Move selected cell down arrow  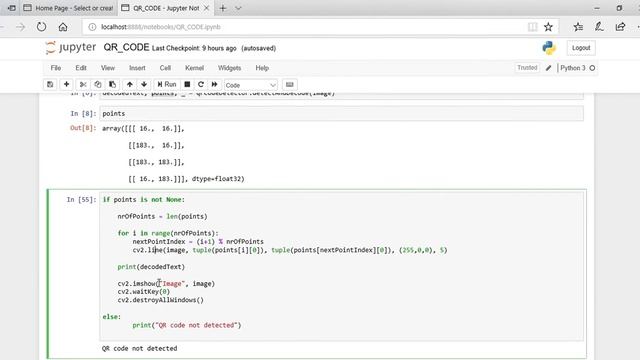[x=144, y=84]
